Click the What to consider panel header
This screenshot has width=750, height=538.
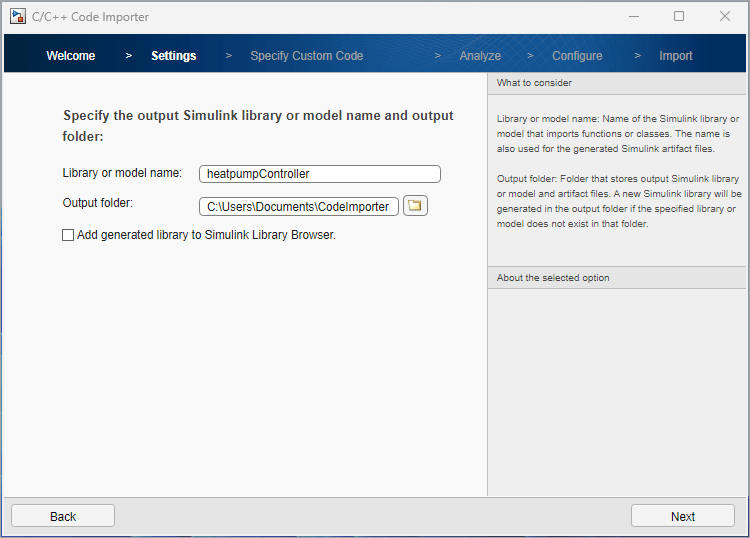coord(617,83)
